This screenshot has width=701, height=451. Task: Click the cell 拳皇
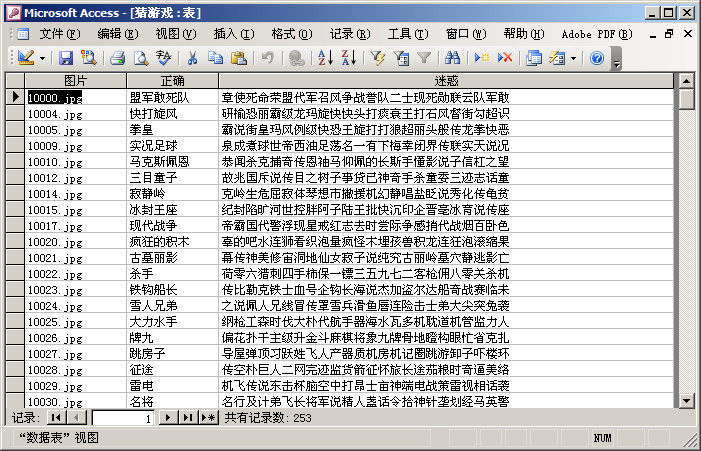click(x=173, y=130)
